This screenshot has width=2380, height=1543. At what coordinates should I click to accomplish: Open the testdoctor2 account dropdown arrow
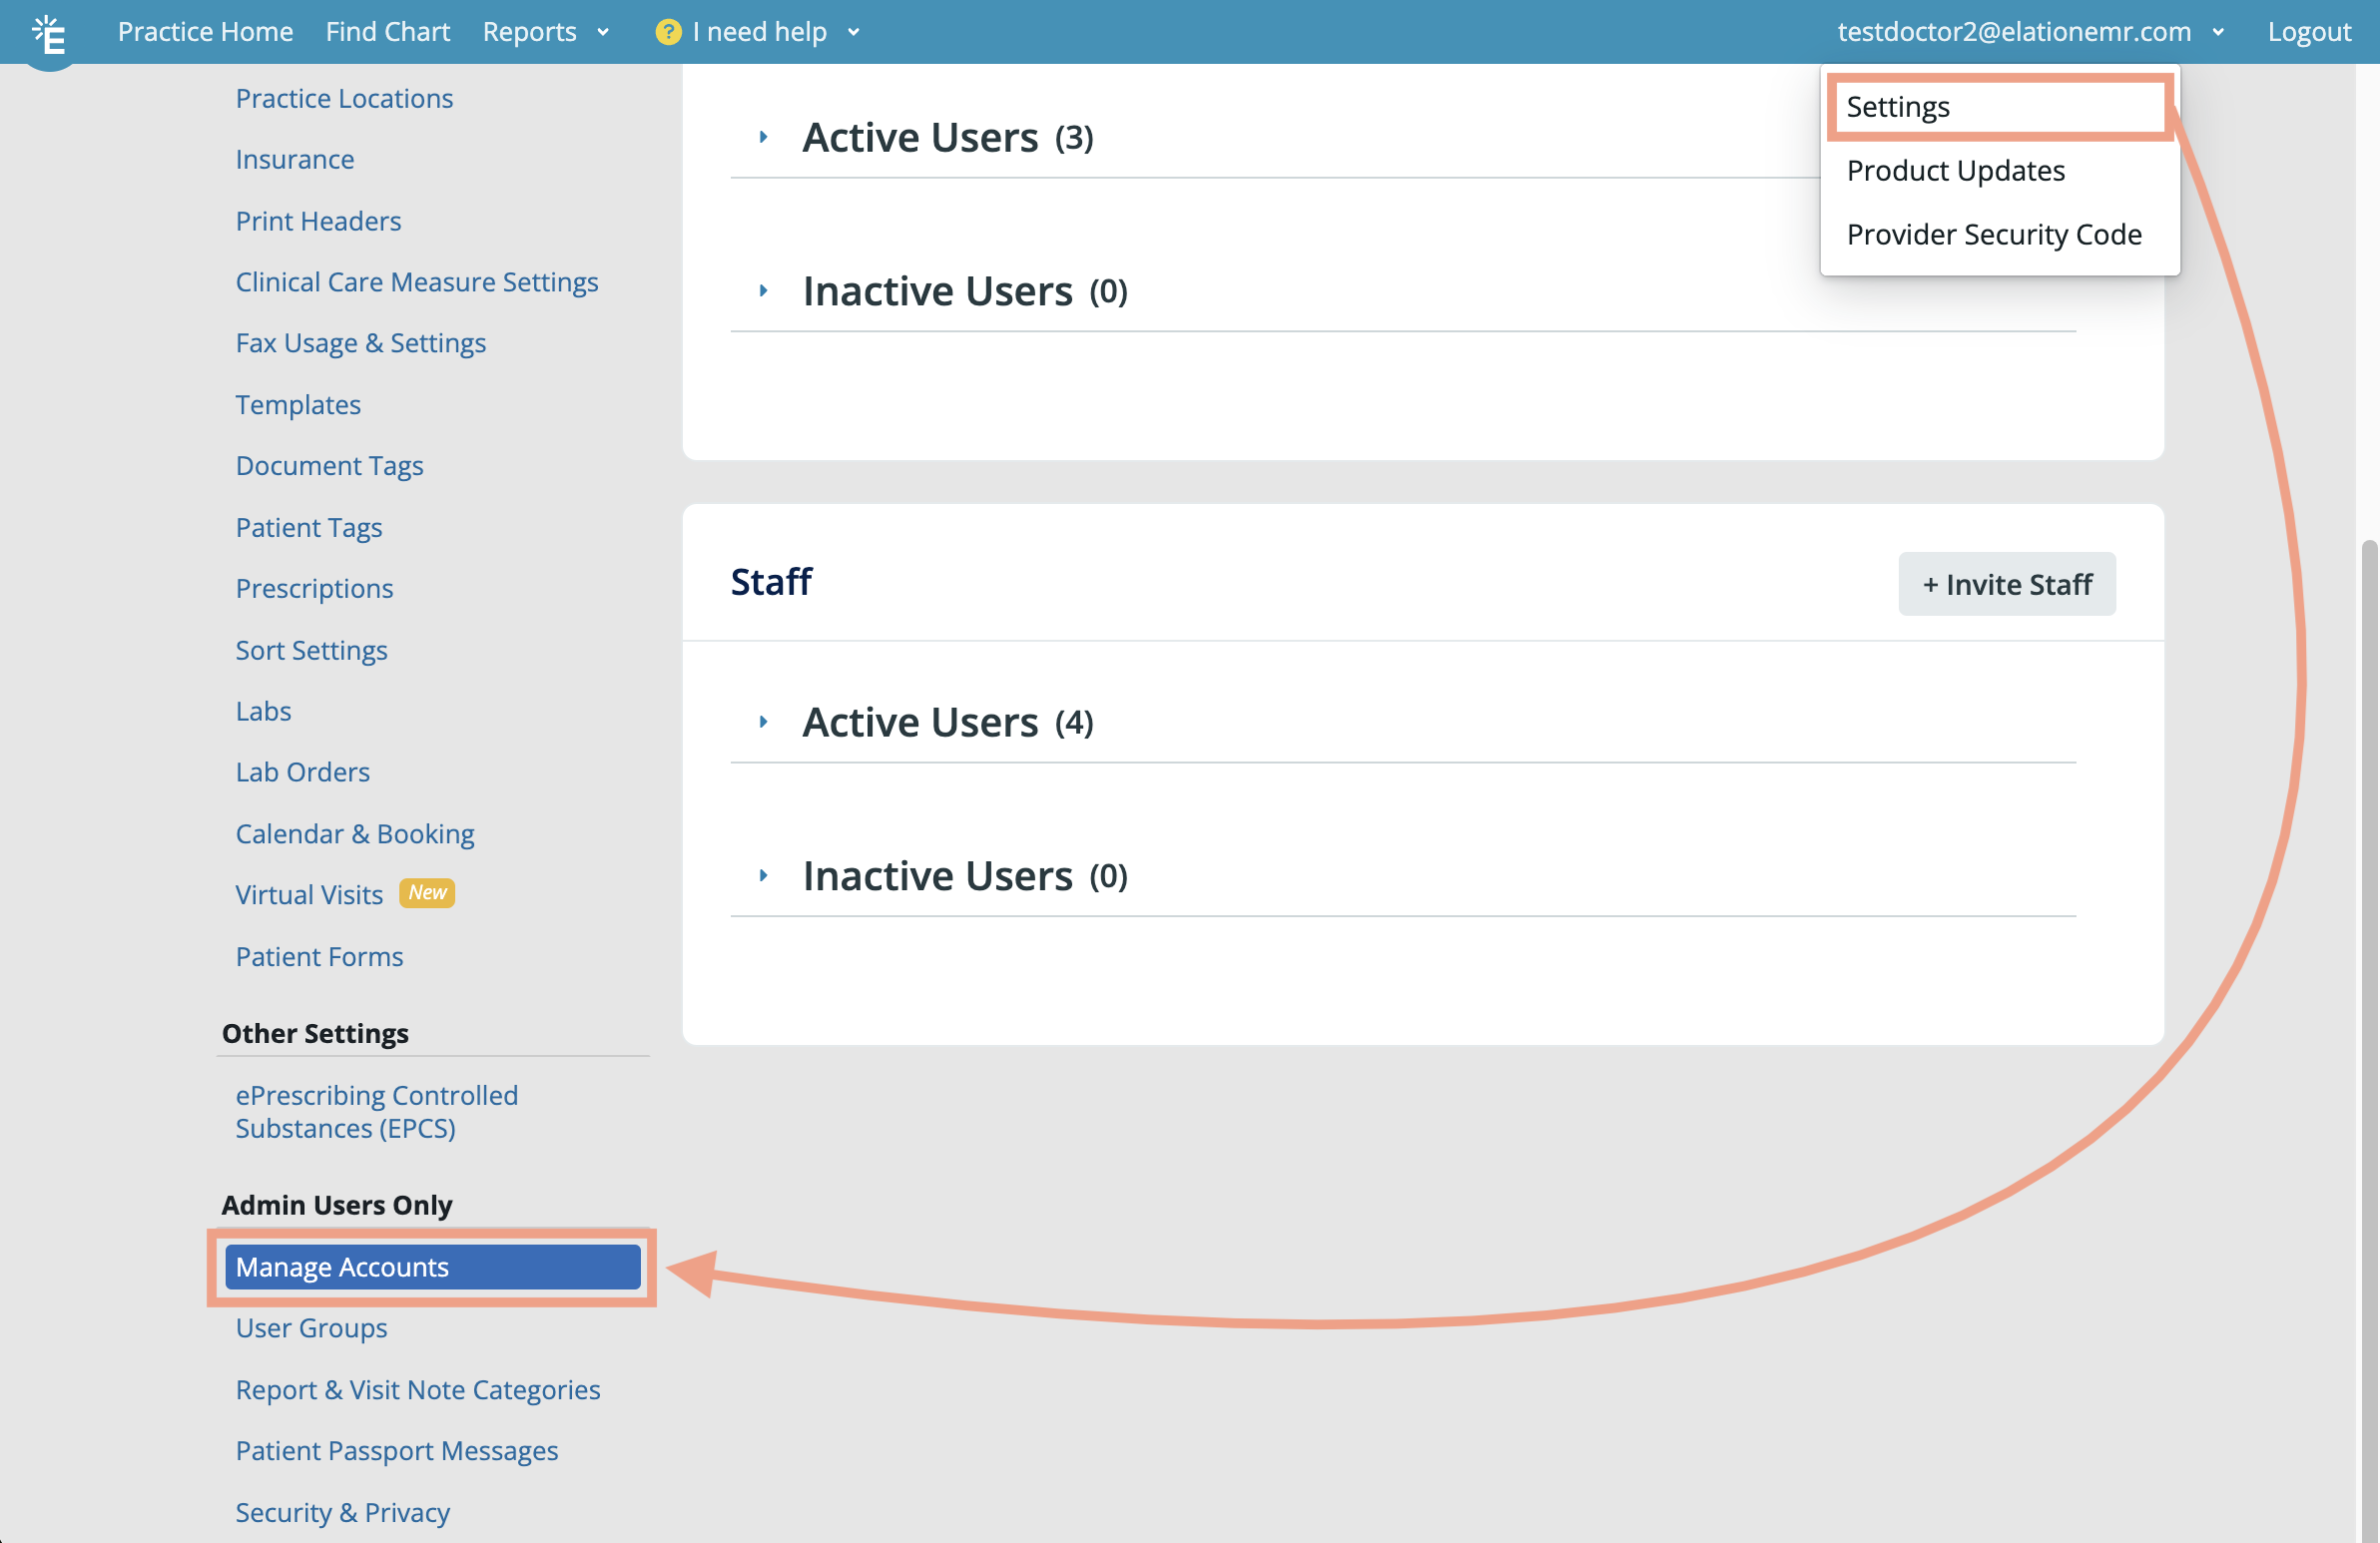point(2218,32)
